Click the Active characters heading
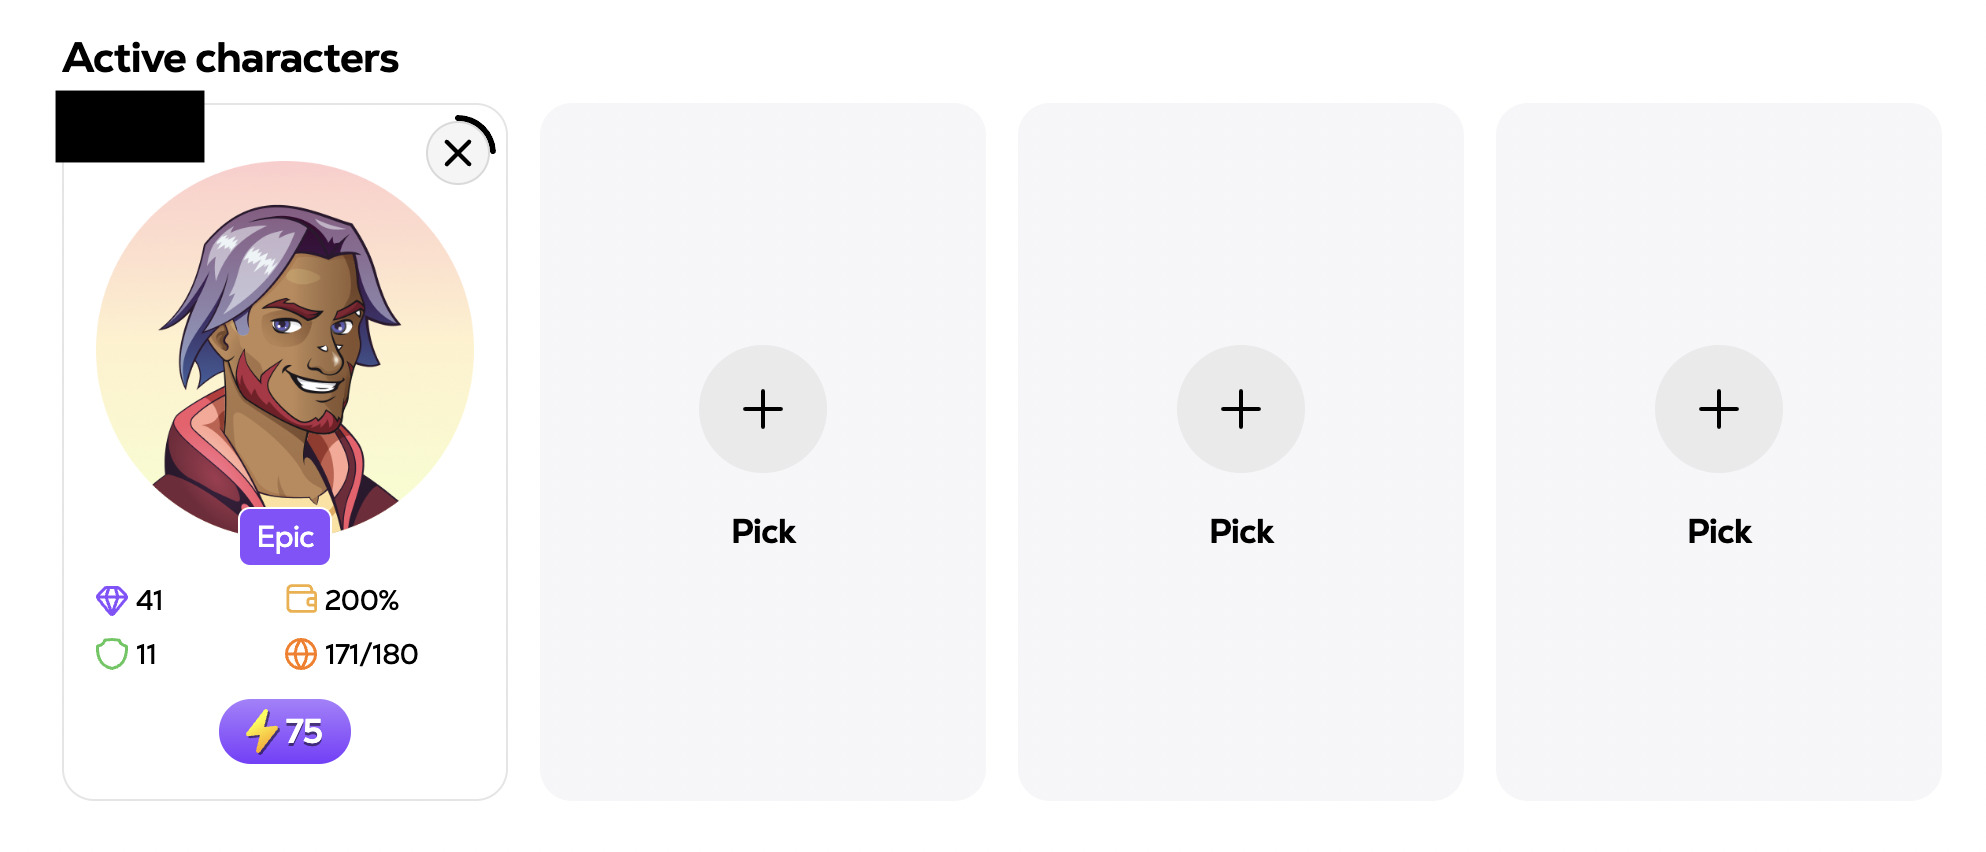1986x852 pixels. click(231, 58)
